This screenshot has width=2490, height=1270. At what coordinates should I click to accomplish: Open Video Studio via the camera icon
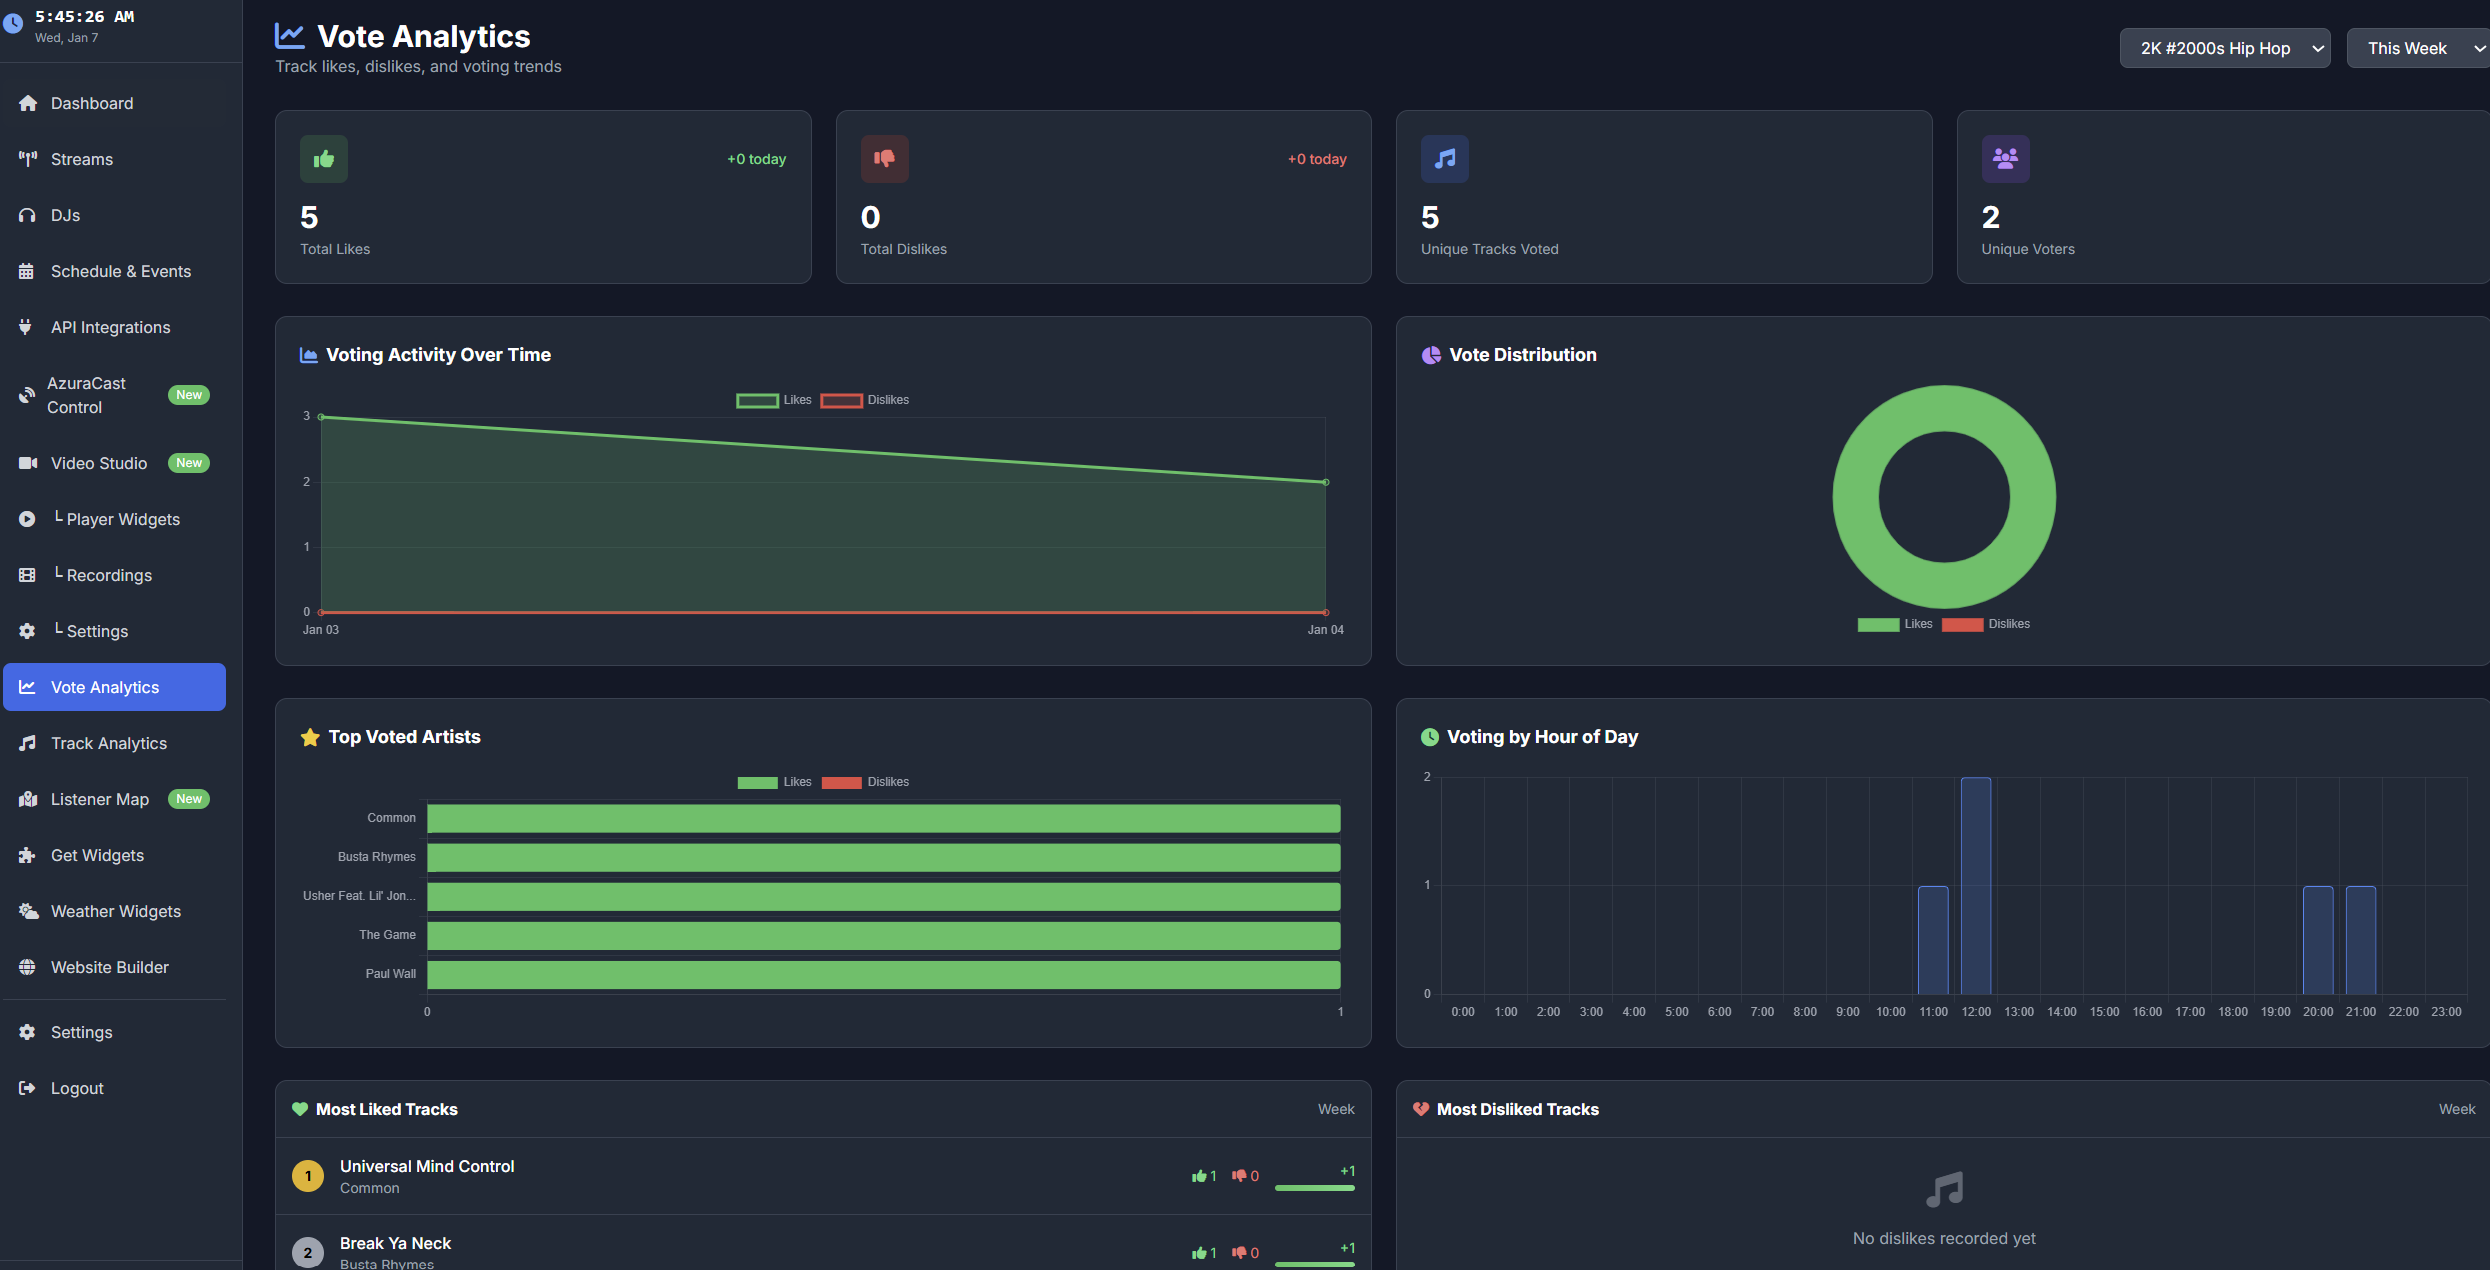[x=27, y=463]
